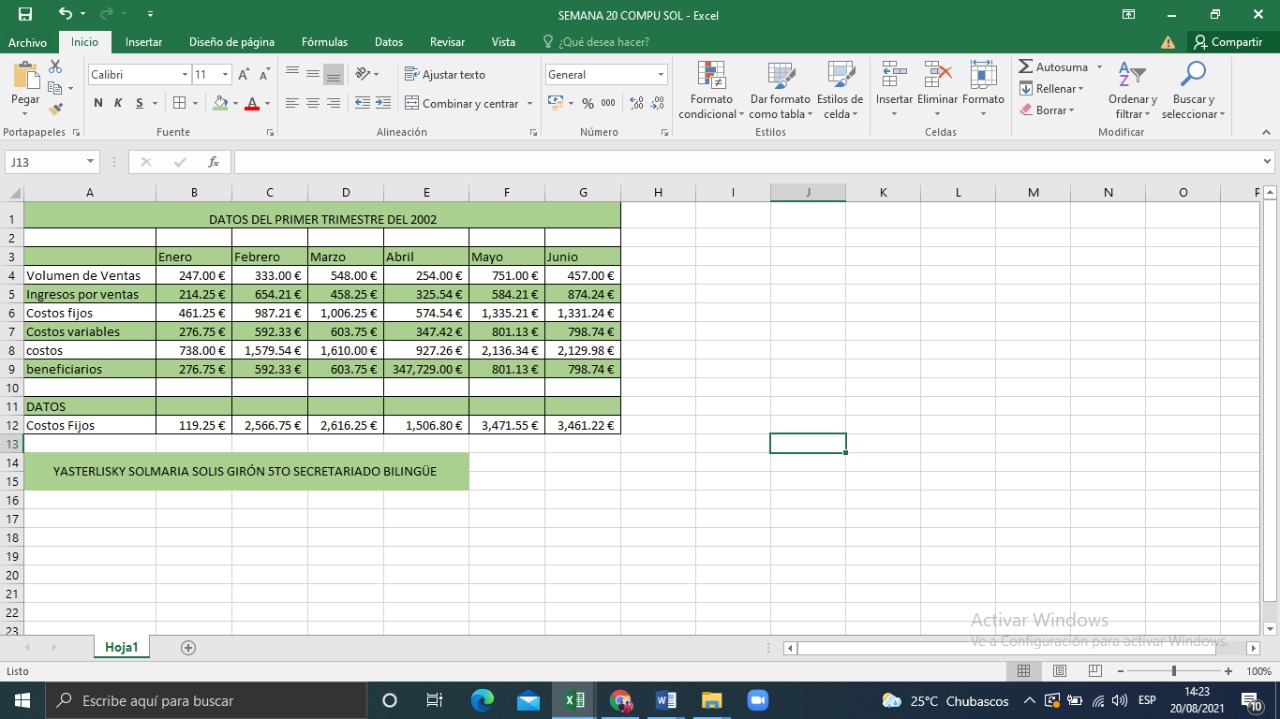Expand the formula bar chevron
Image resolution: width=1280 pixels, height=719 pixels.
tap(1268, 162)
